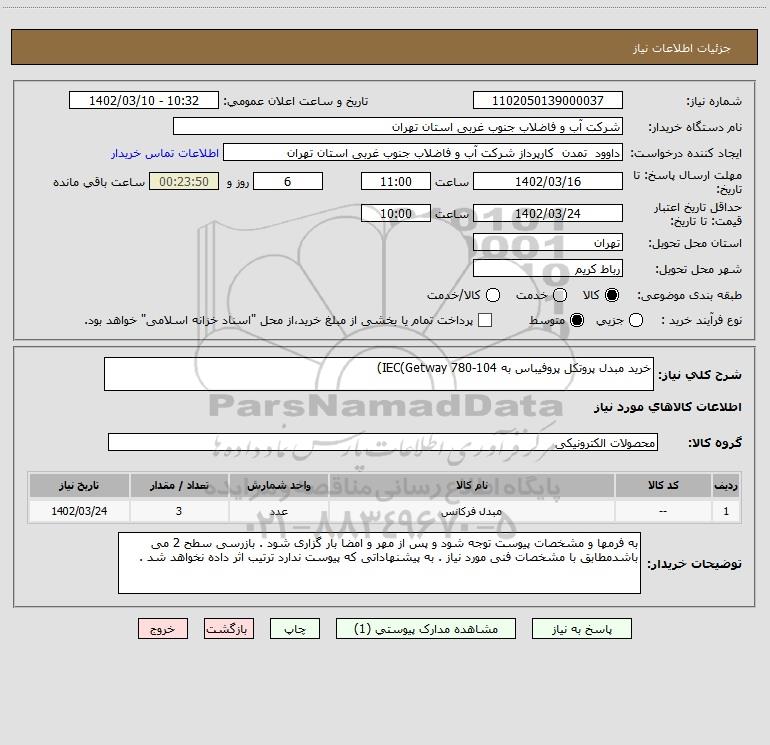Click the 'مبدل فرکانس' item name cell
The image size is (770, 745).
click(x=471, y=511)
